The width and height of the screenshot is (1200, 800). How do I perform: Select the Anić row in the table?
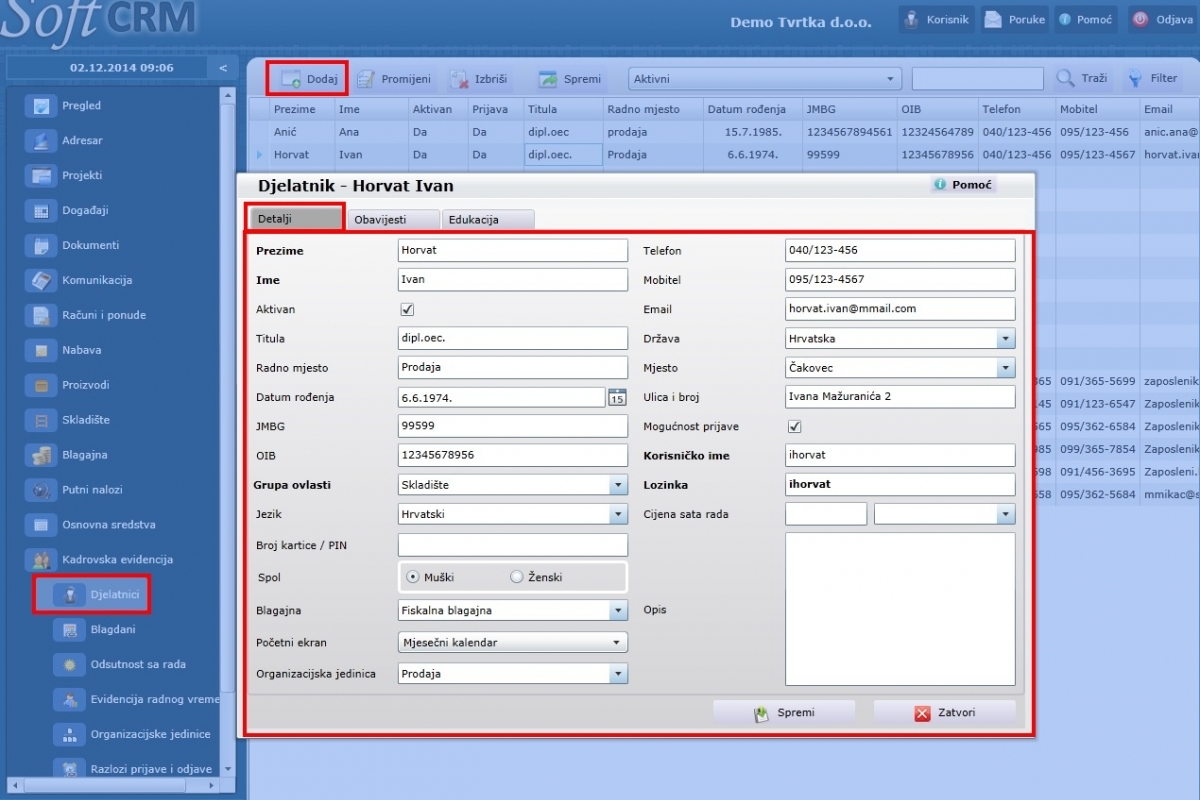pyautogui.click(x=724, y=131)
